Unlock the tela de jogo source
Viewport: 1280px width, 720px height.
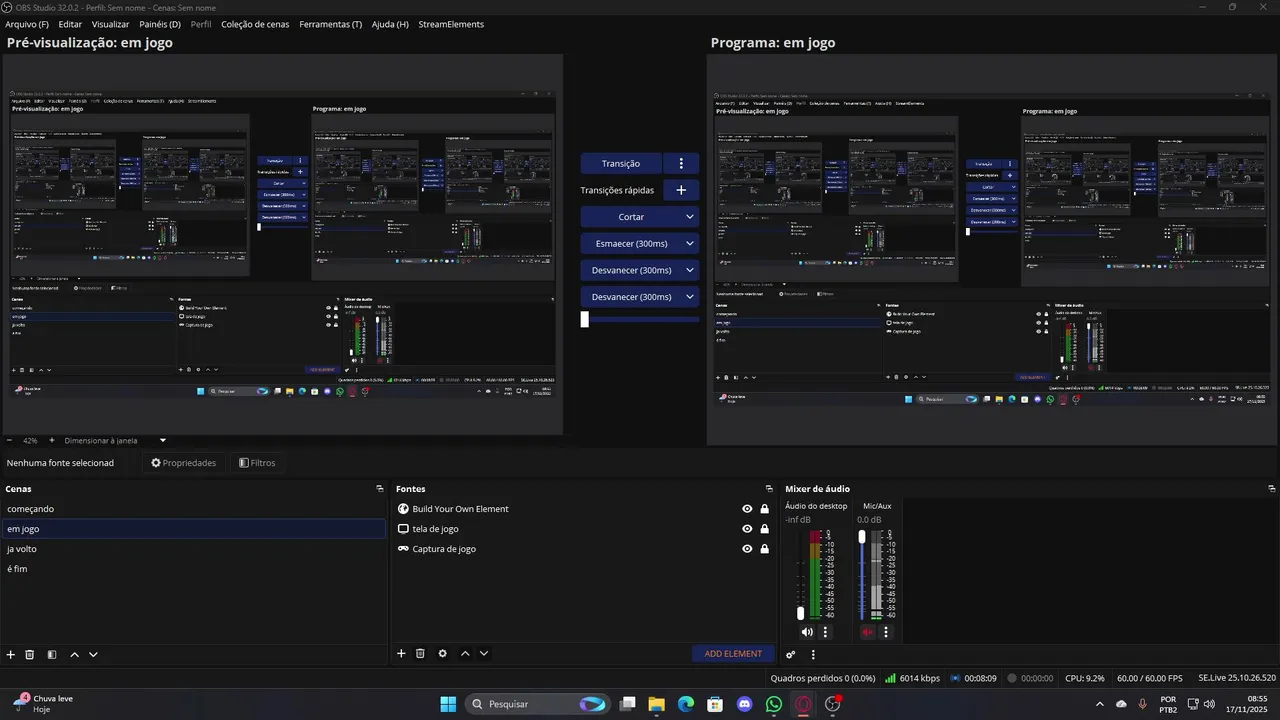click(x=765, y=529)
